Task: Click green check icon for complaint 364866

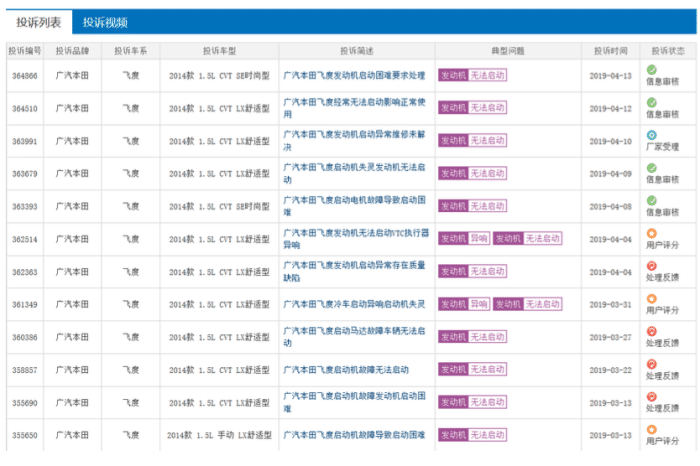Action: 651,70
